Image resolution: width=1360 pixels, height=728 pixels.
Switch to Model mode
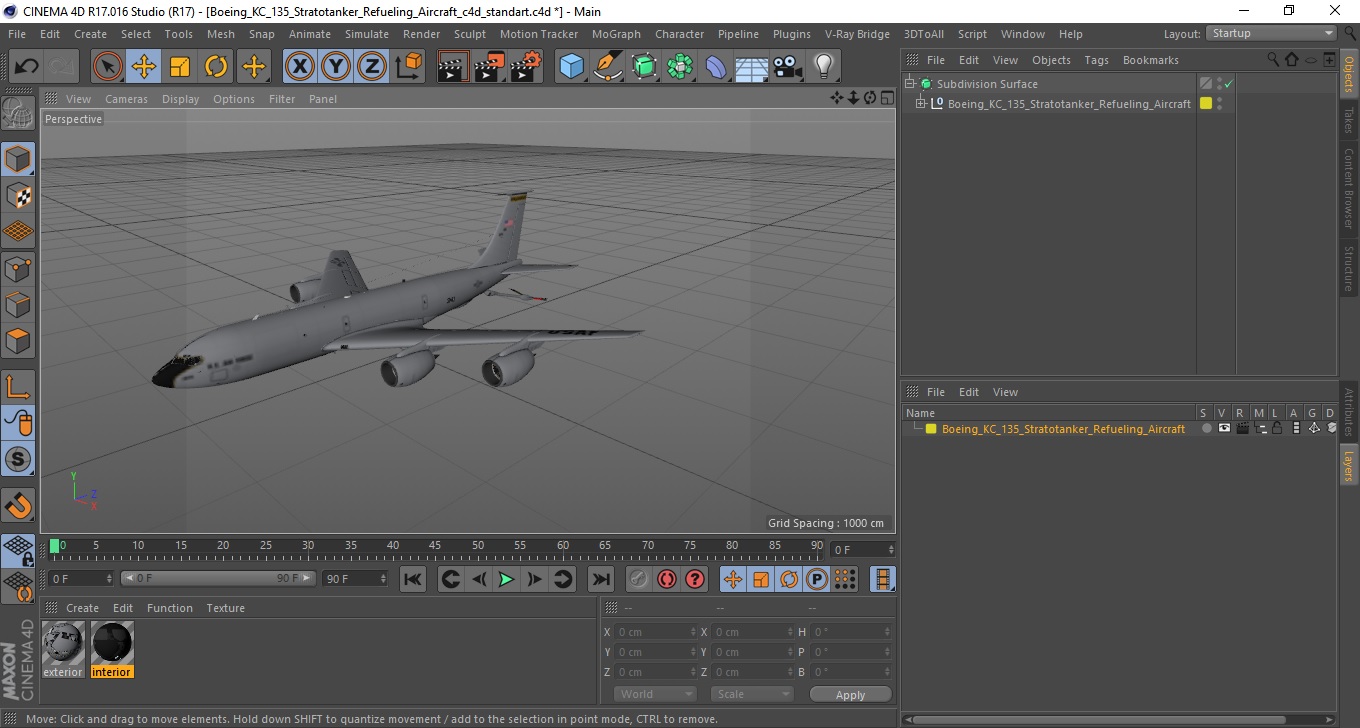pyautogui.click(x=18, y=159)
